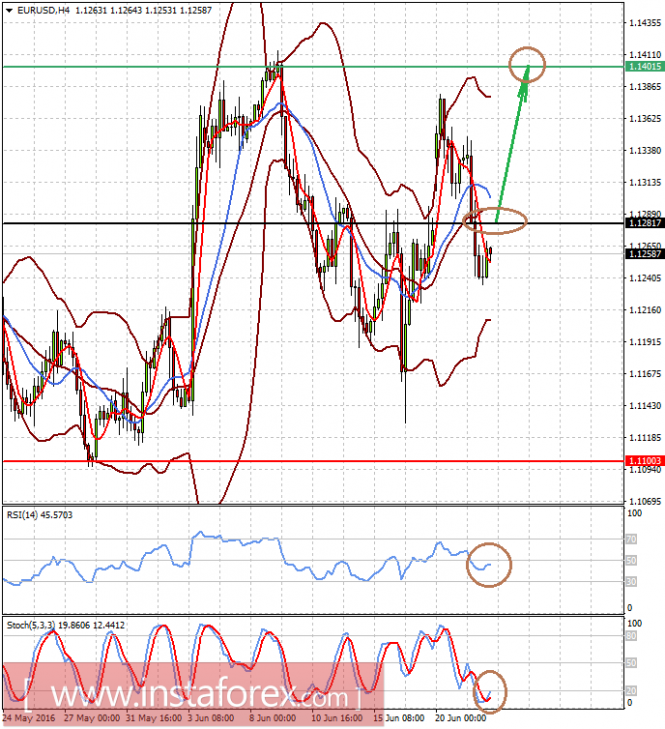Click the 27 May 00:00 time label
This screenshot has width=665, height=729.
(x=92, y=718)
